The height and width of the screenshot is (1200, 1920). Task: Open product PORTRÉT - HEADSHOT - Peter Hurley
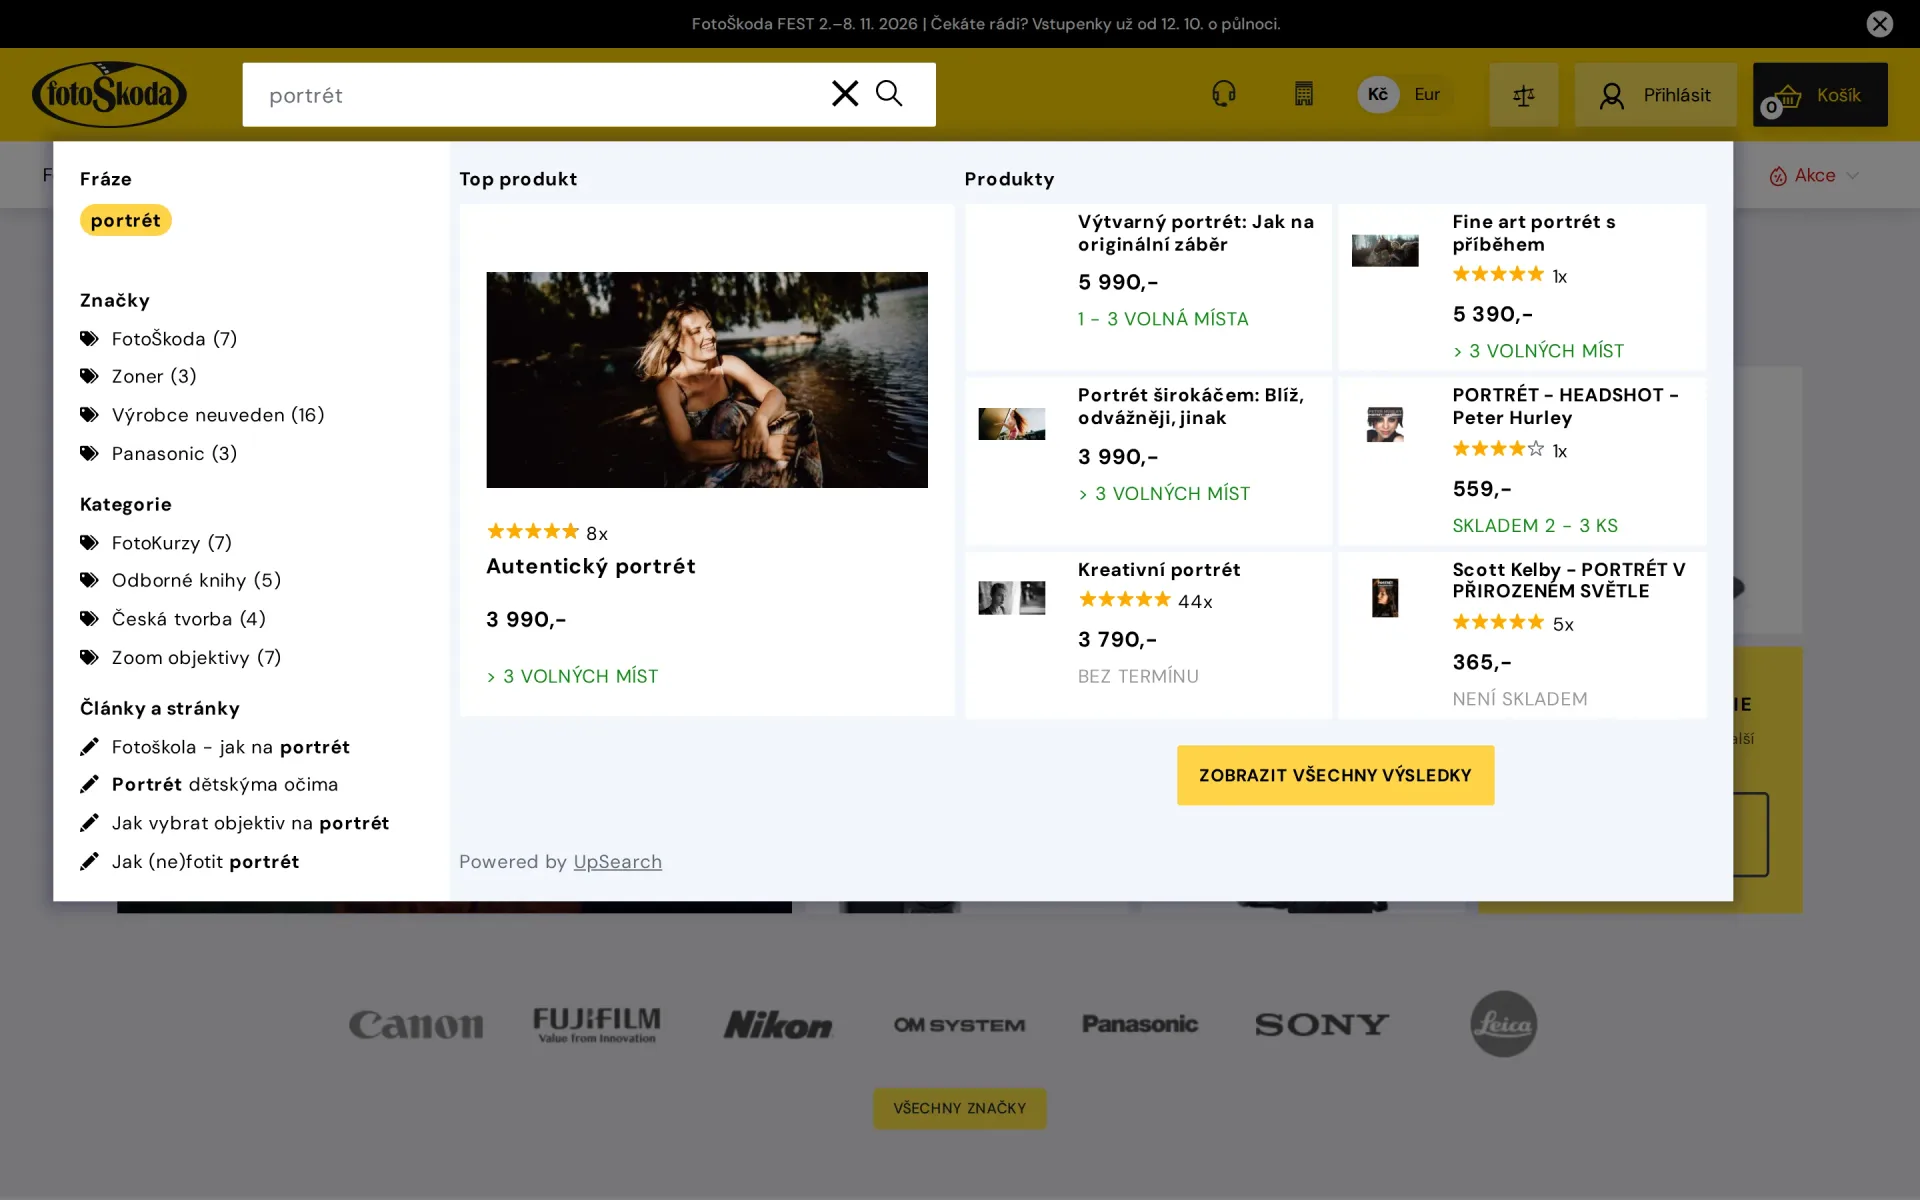coord(1522,460)
